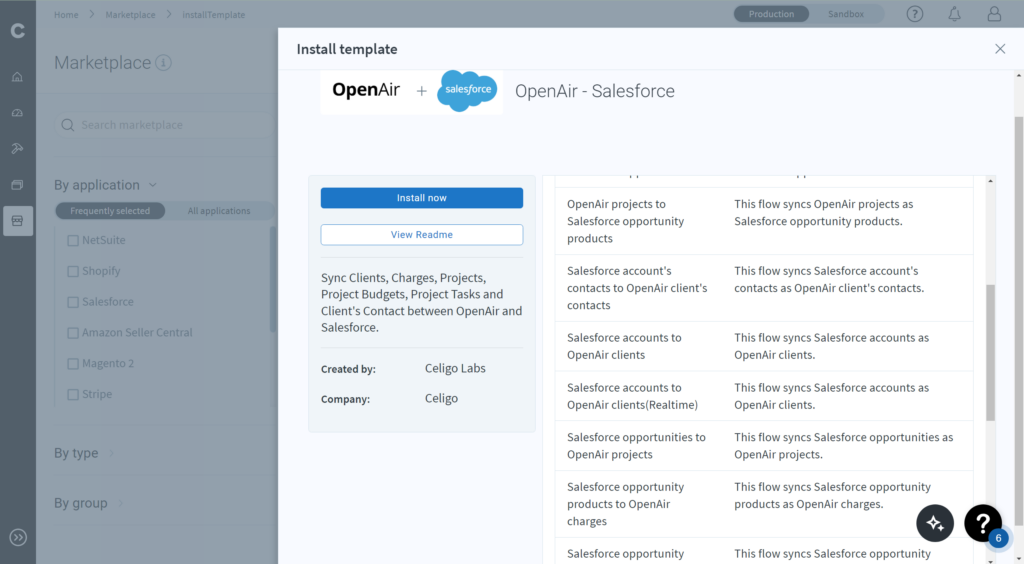The width and height of the screenshot is (1024, 564).
Task: Click the Company value 'Celigo'
Action: coord(441,398)
